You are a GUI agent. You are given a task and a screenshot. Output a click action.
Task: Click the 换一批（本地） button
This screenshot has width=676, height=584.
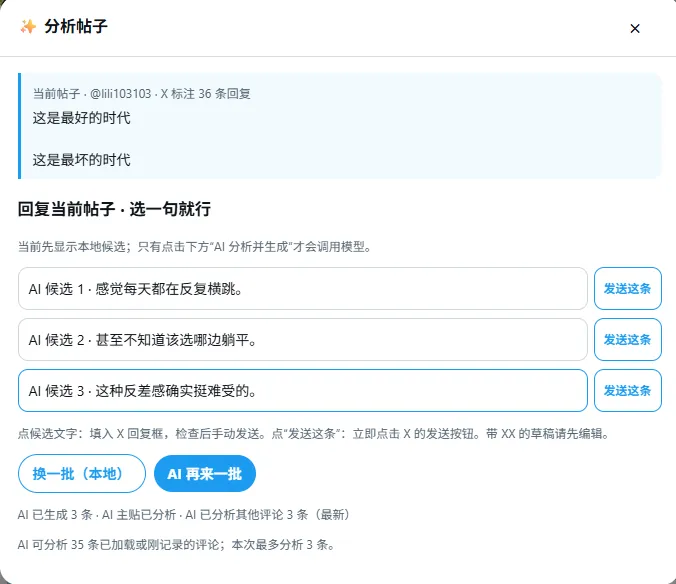82,474
